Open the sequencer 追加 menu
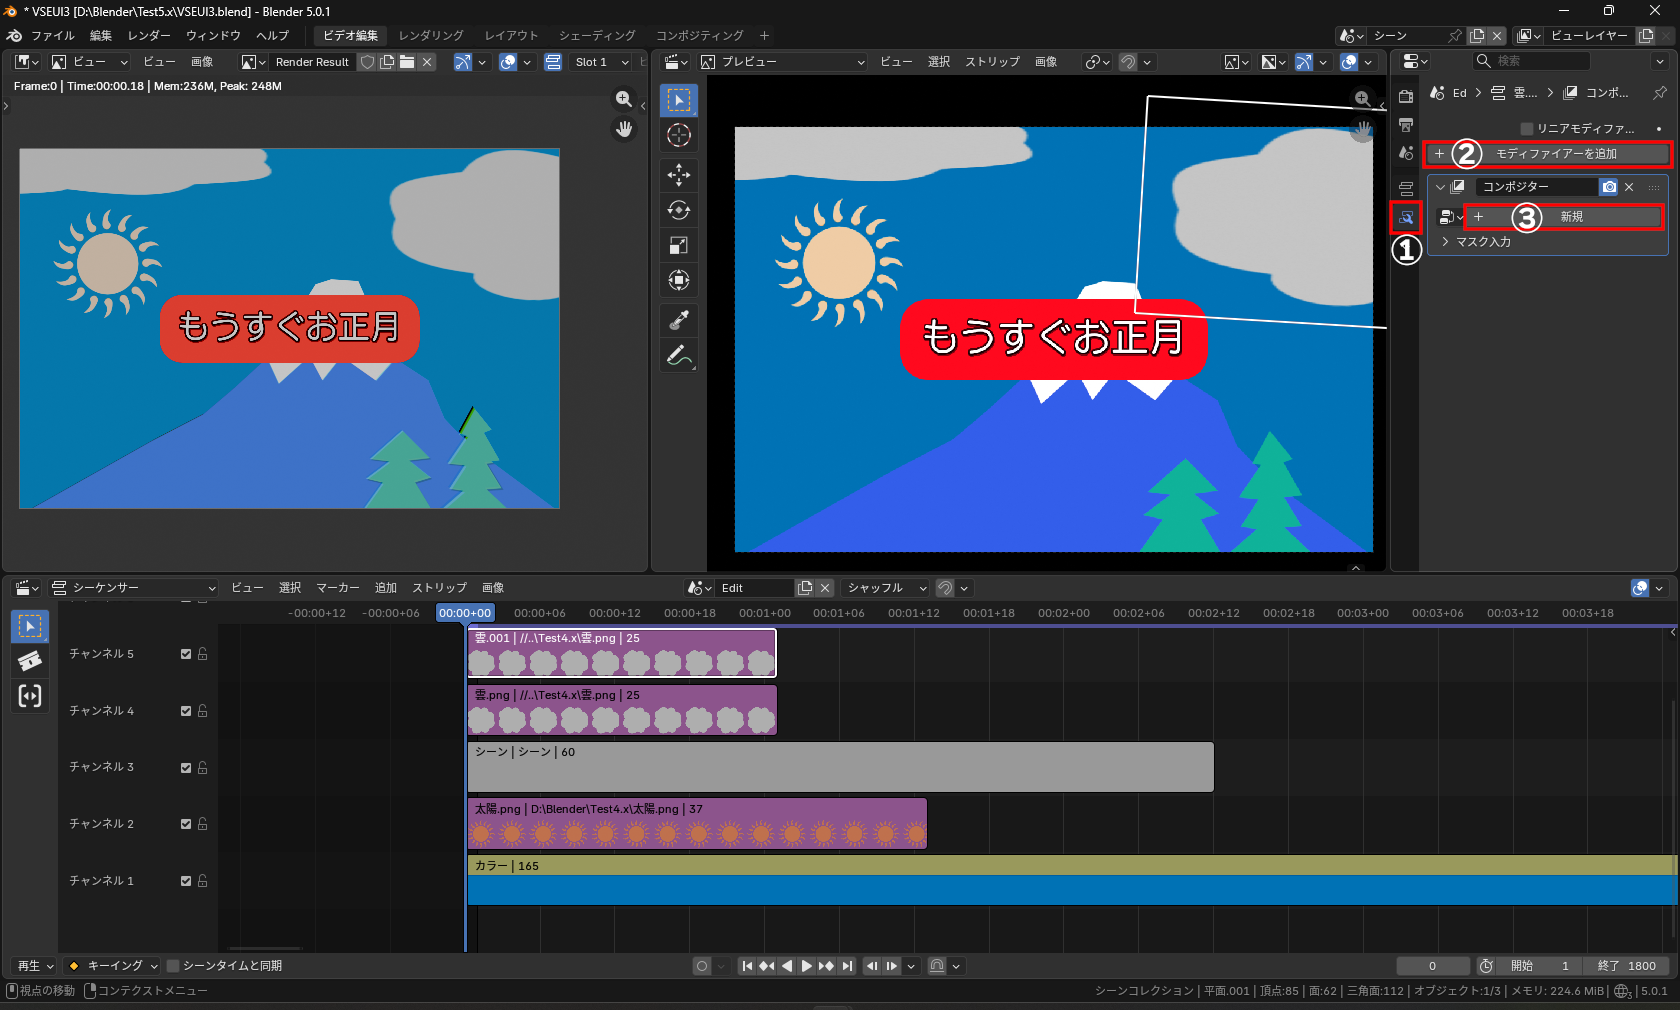Viewport: 1680px width, 1010px height. click(386, 588)
